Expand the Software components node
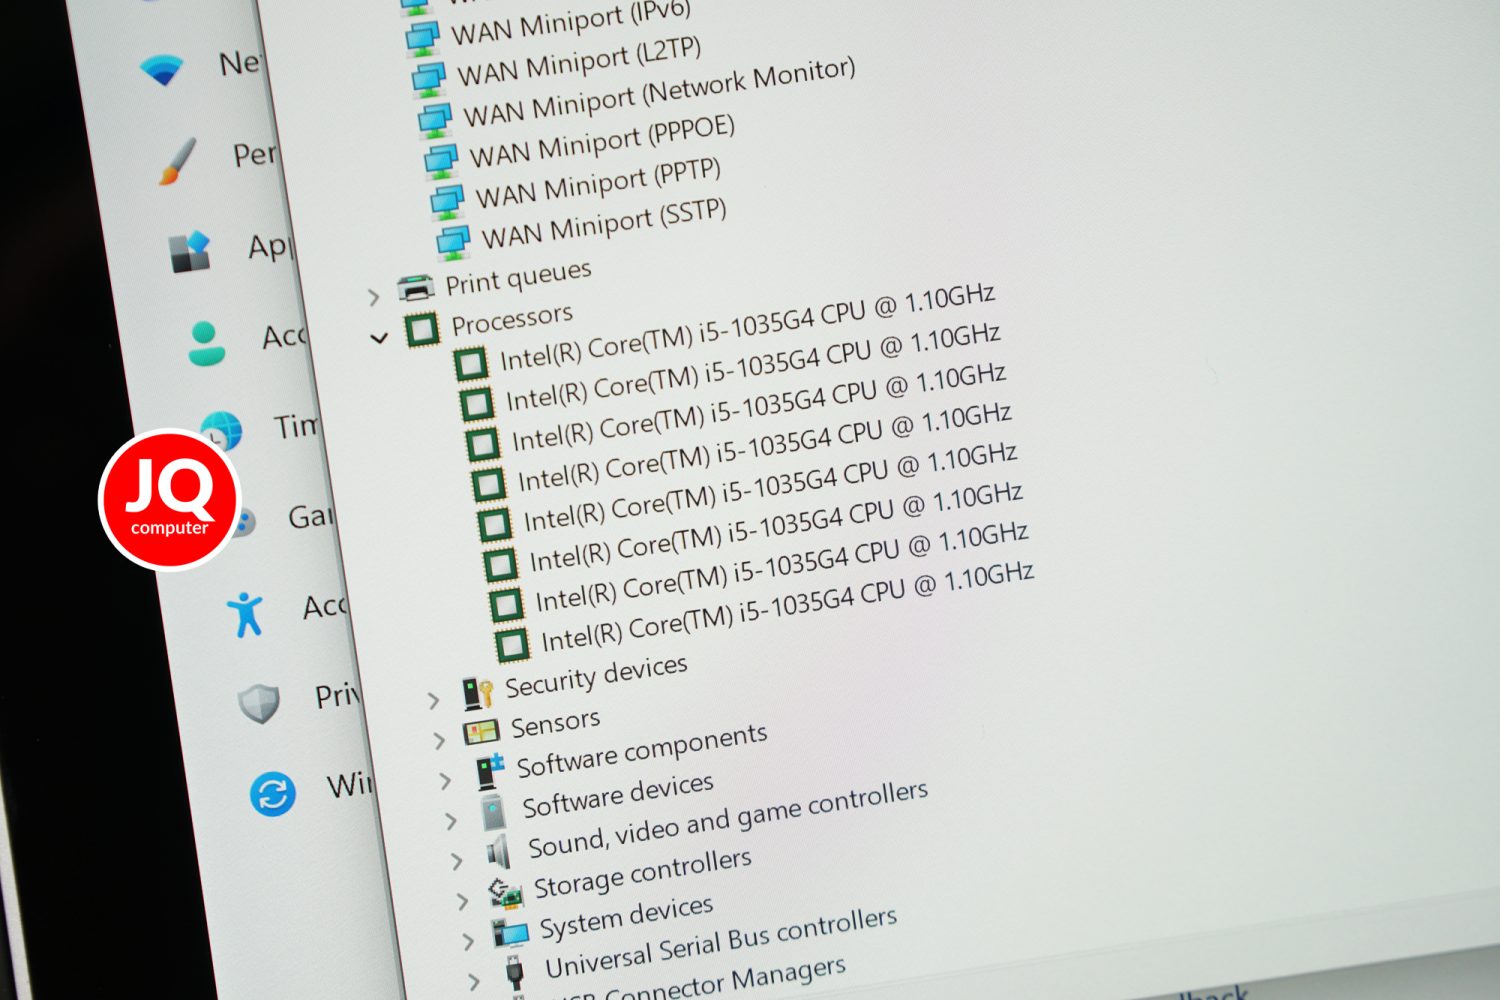1500x1000 pixels. 445,781
